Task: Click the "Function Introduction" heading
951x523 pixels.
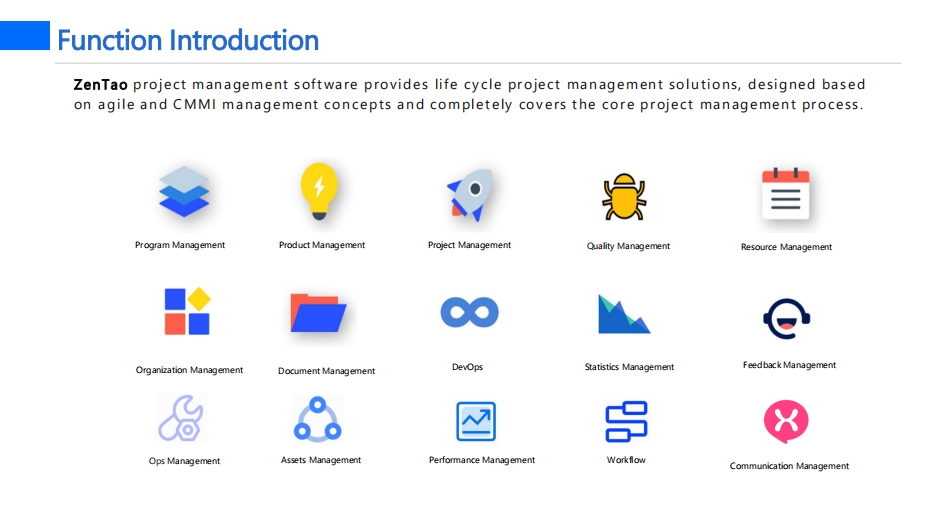Action: tap(188, 40)
